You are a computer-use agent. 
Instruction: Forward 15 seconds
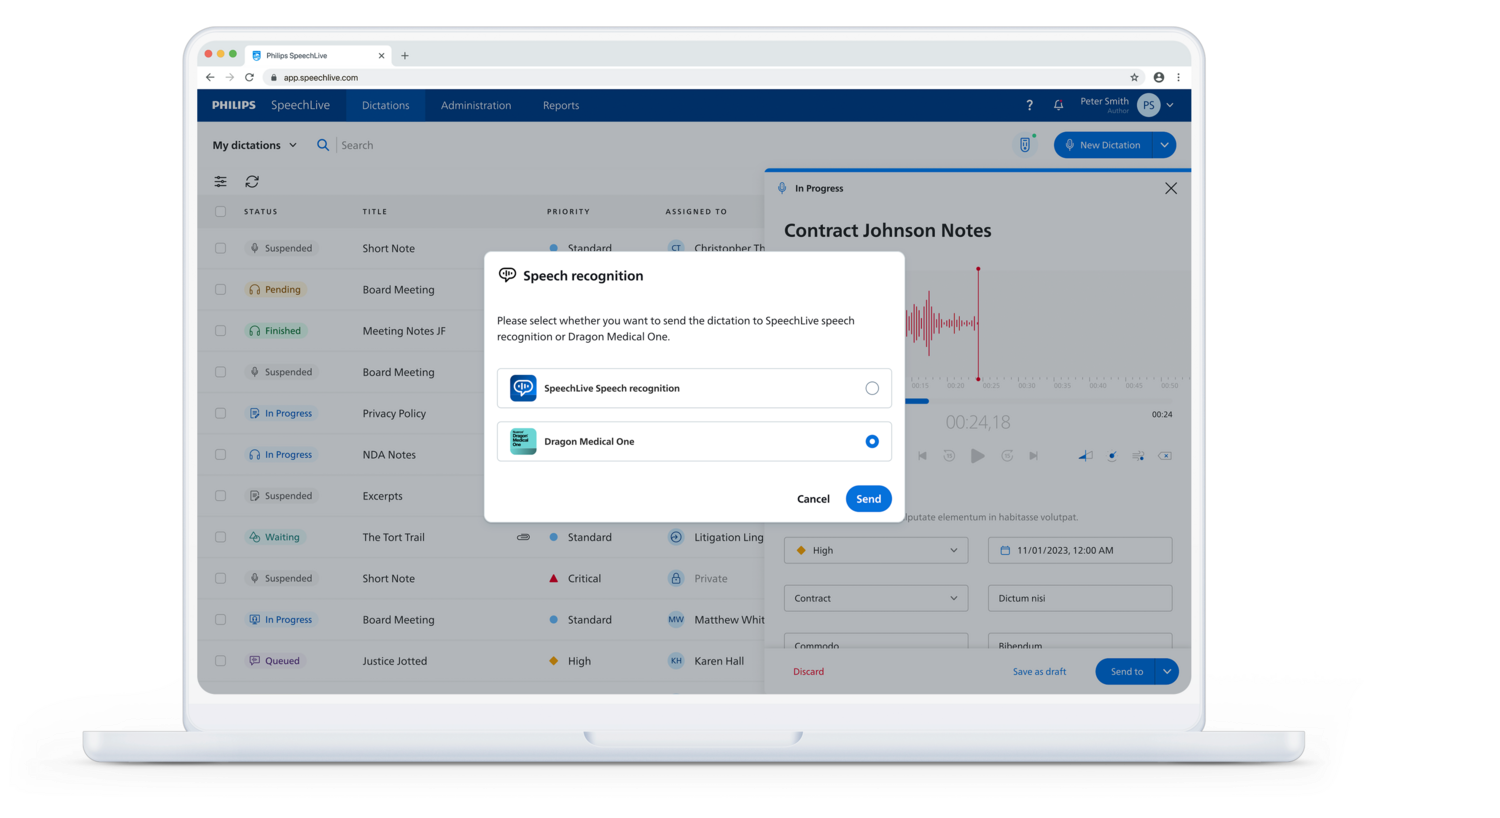(x=1007, y=456)
